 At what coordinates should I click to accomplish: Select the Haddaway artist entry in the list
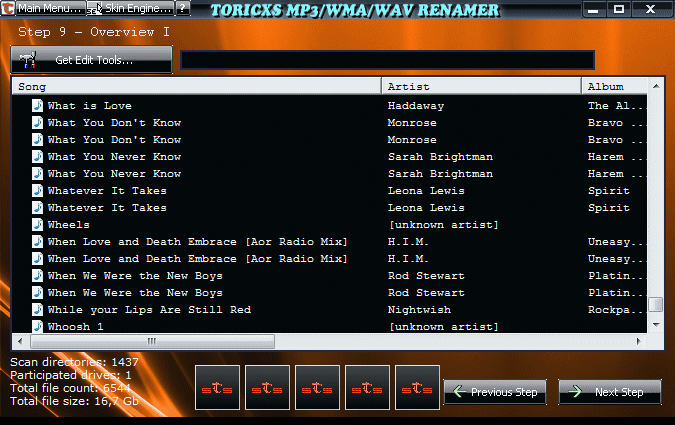click(413, 106)
